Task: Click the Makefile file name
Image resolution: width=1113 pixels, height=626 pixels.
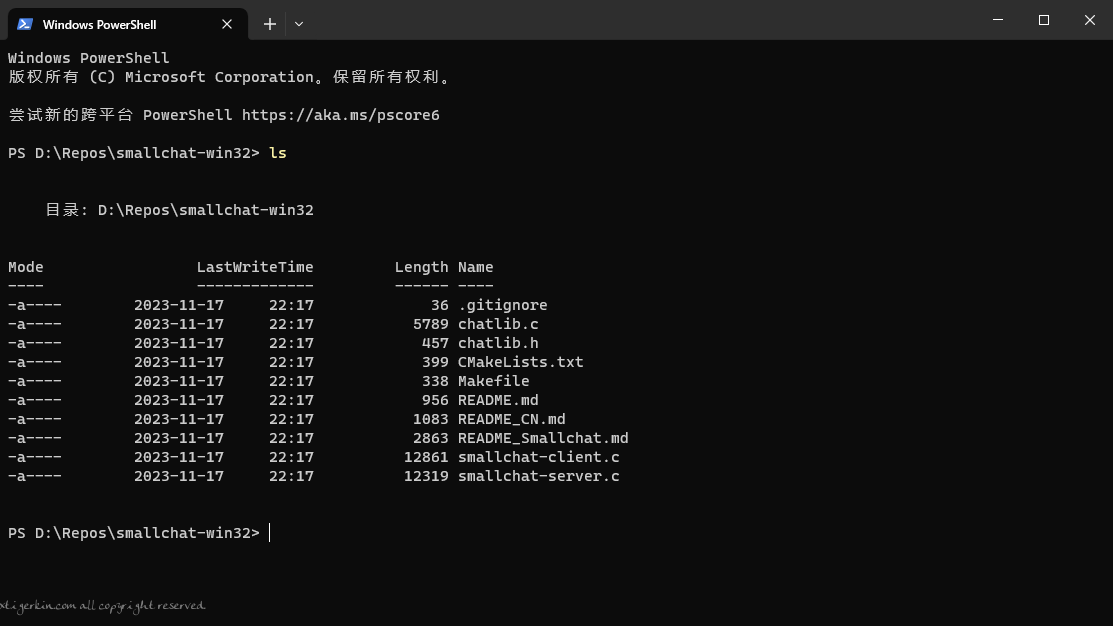Action: pyautogui.click(x=493, y=381)
